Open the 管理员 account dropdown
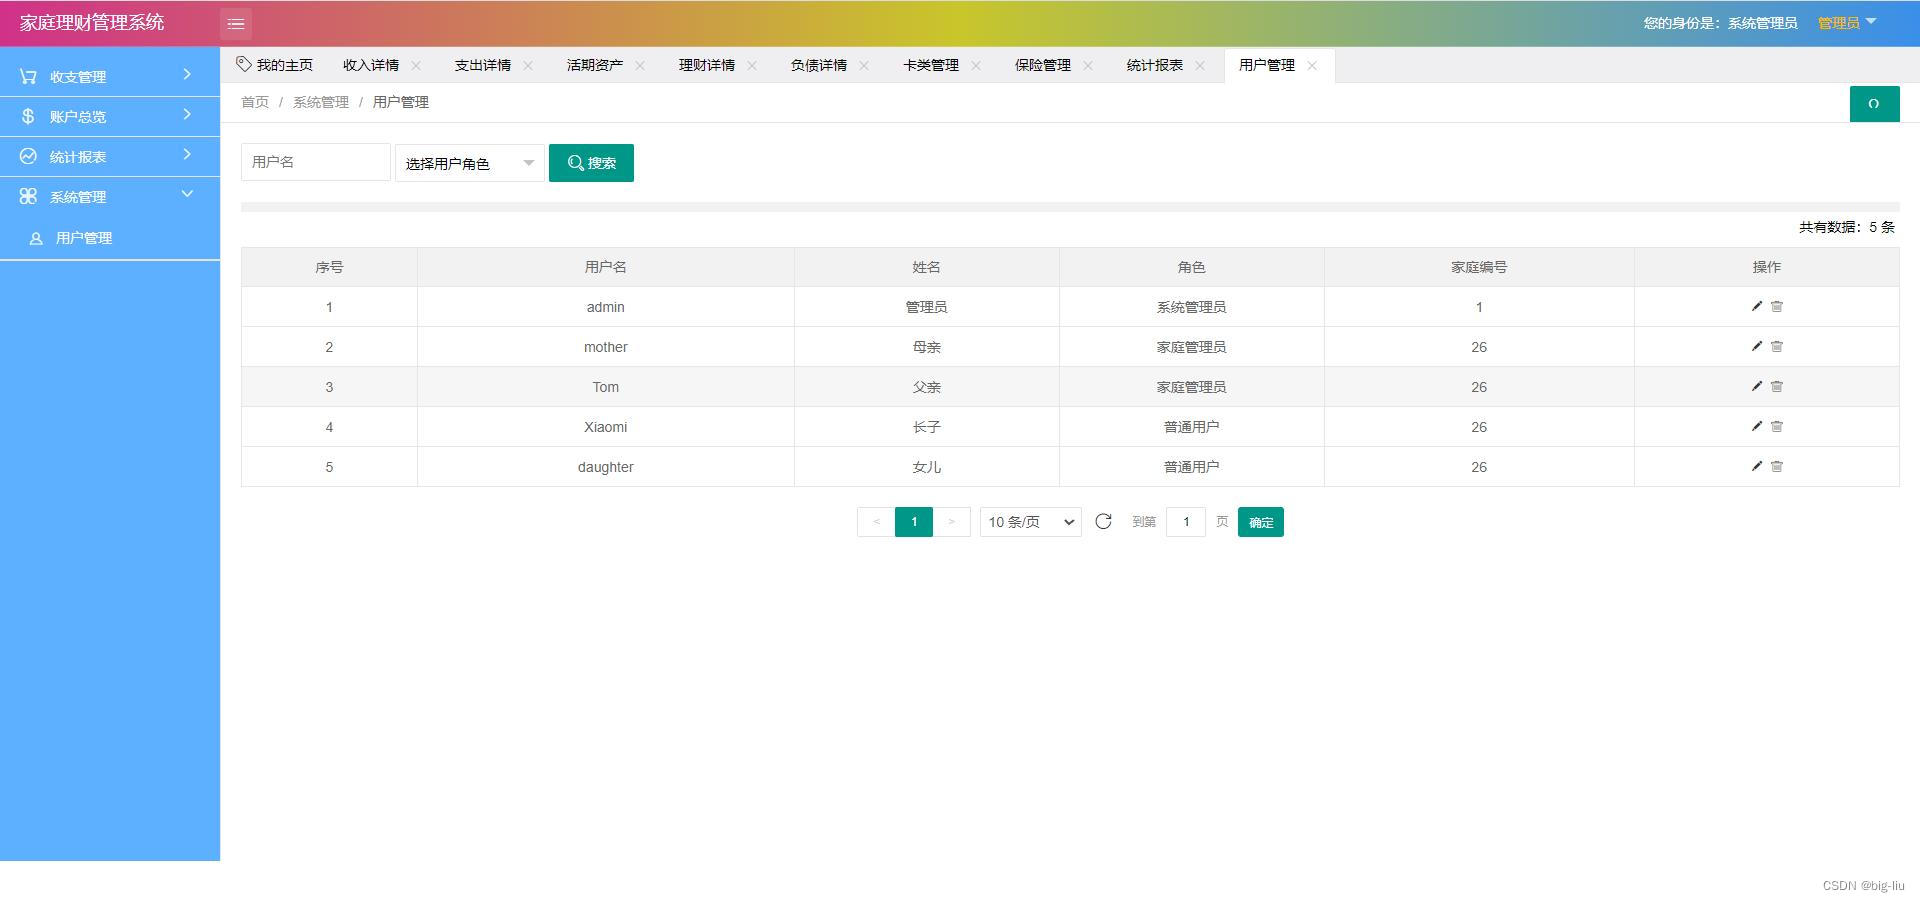The image size is (1920, 902). pyautogui.click(x=1847, y=22)
